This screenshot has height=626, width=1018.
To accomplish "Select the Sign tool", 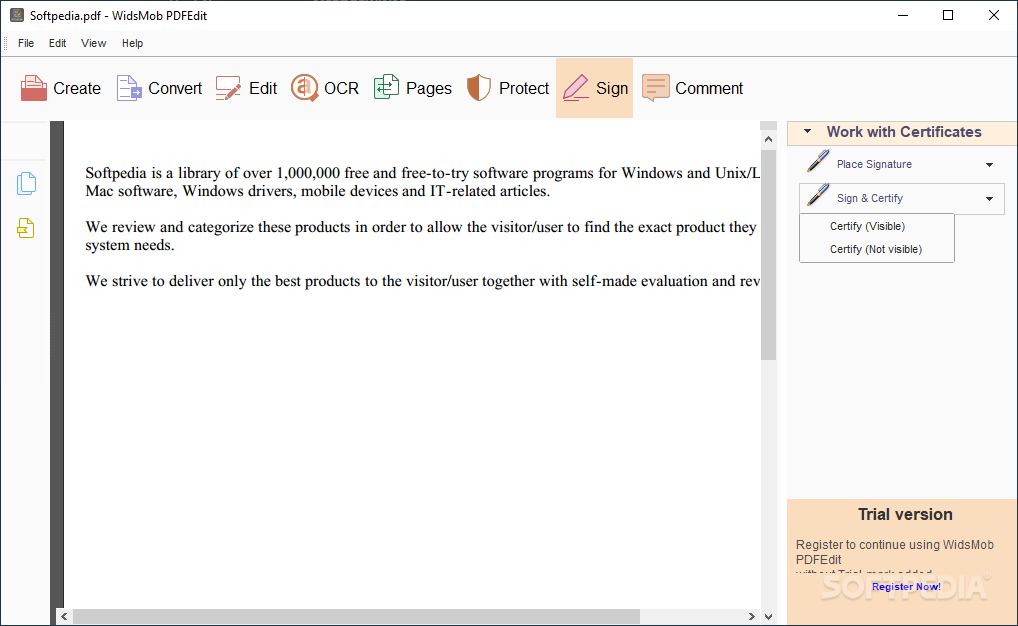I will point(595,88).
